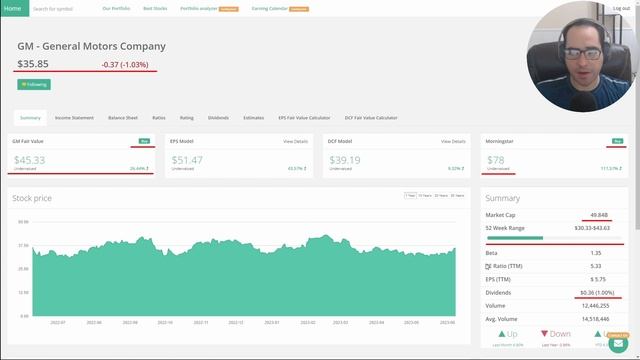Click the $78 Morningstar fair value
The width and height of the screenshot is (640, 360).
click(496, 160)
